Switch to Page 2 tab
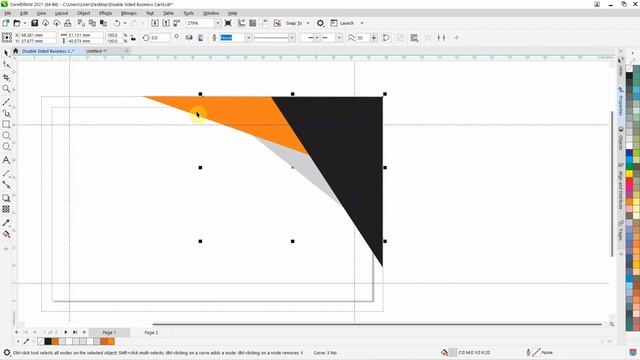 coord(151,333)
